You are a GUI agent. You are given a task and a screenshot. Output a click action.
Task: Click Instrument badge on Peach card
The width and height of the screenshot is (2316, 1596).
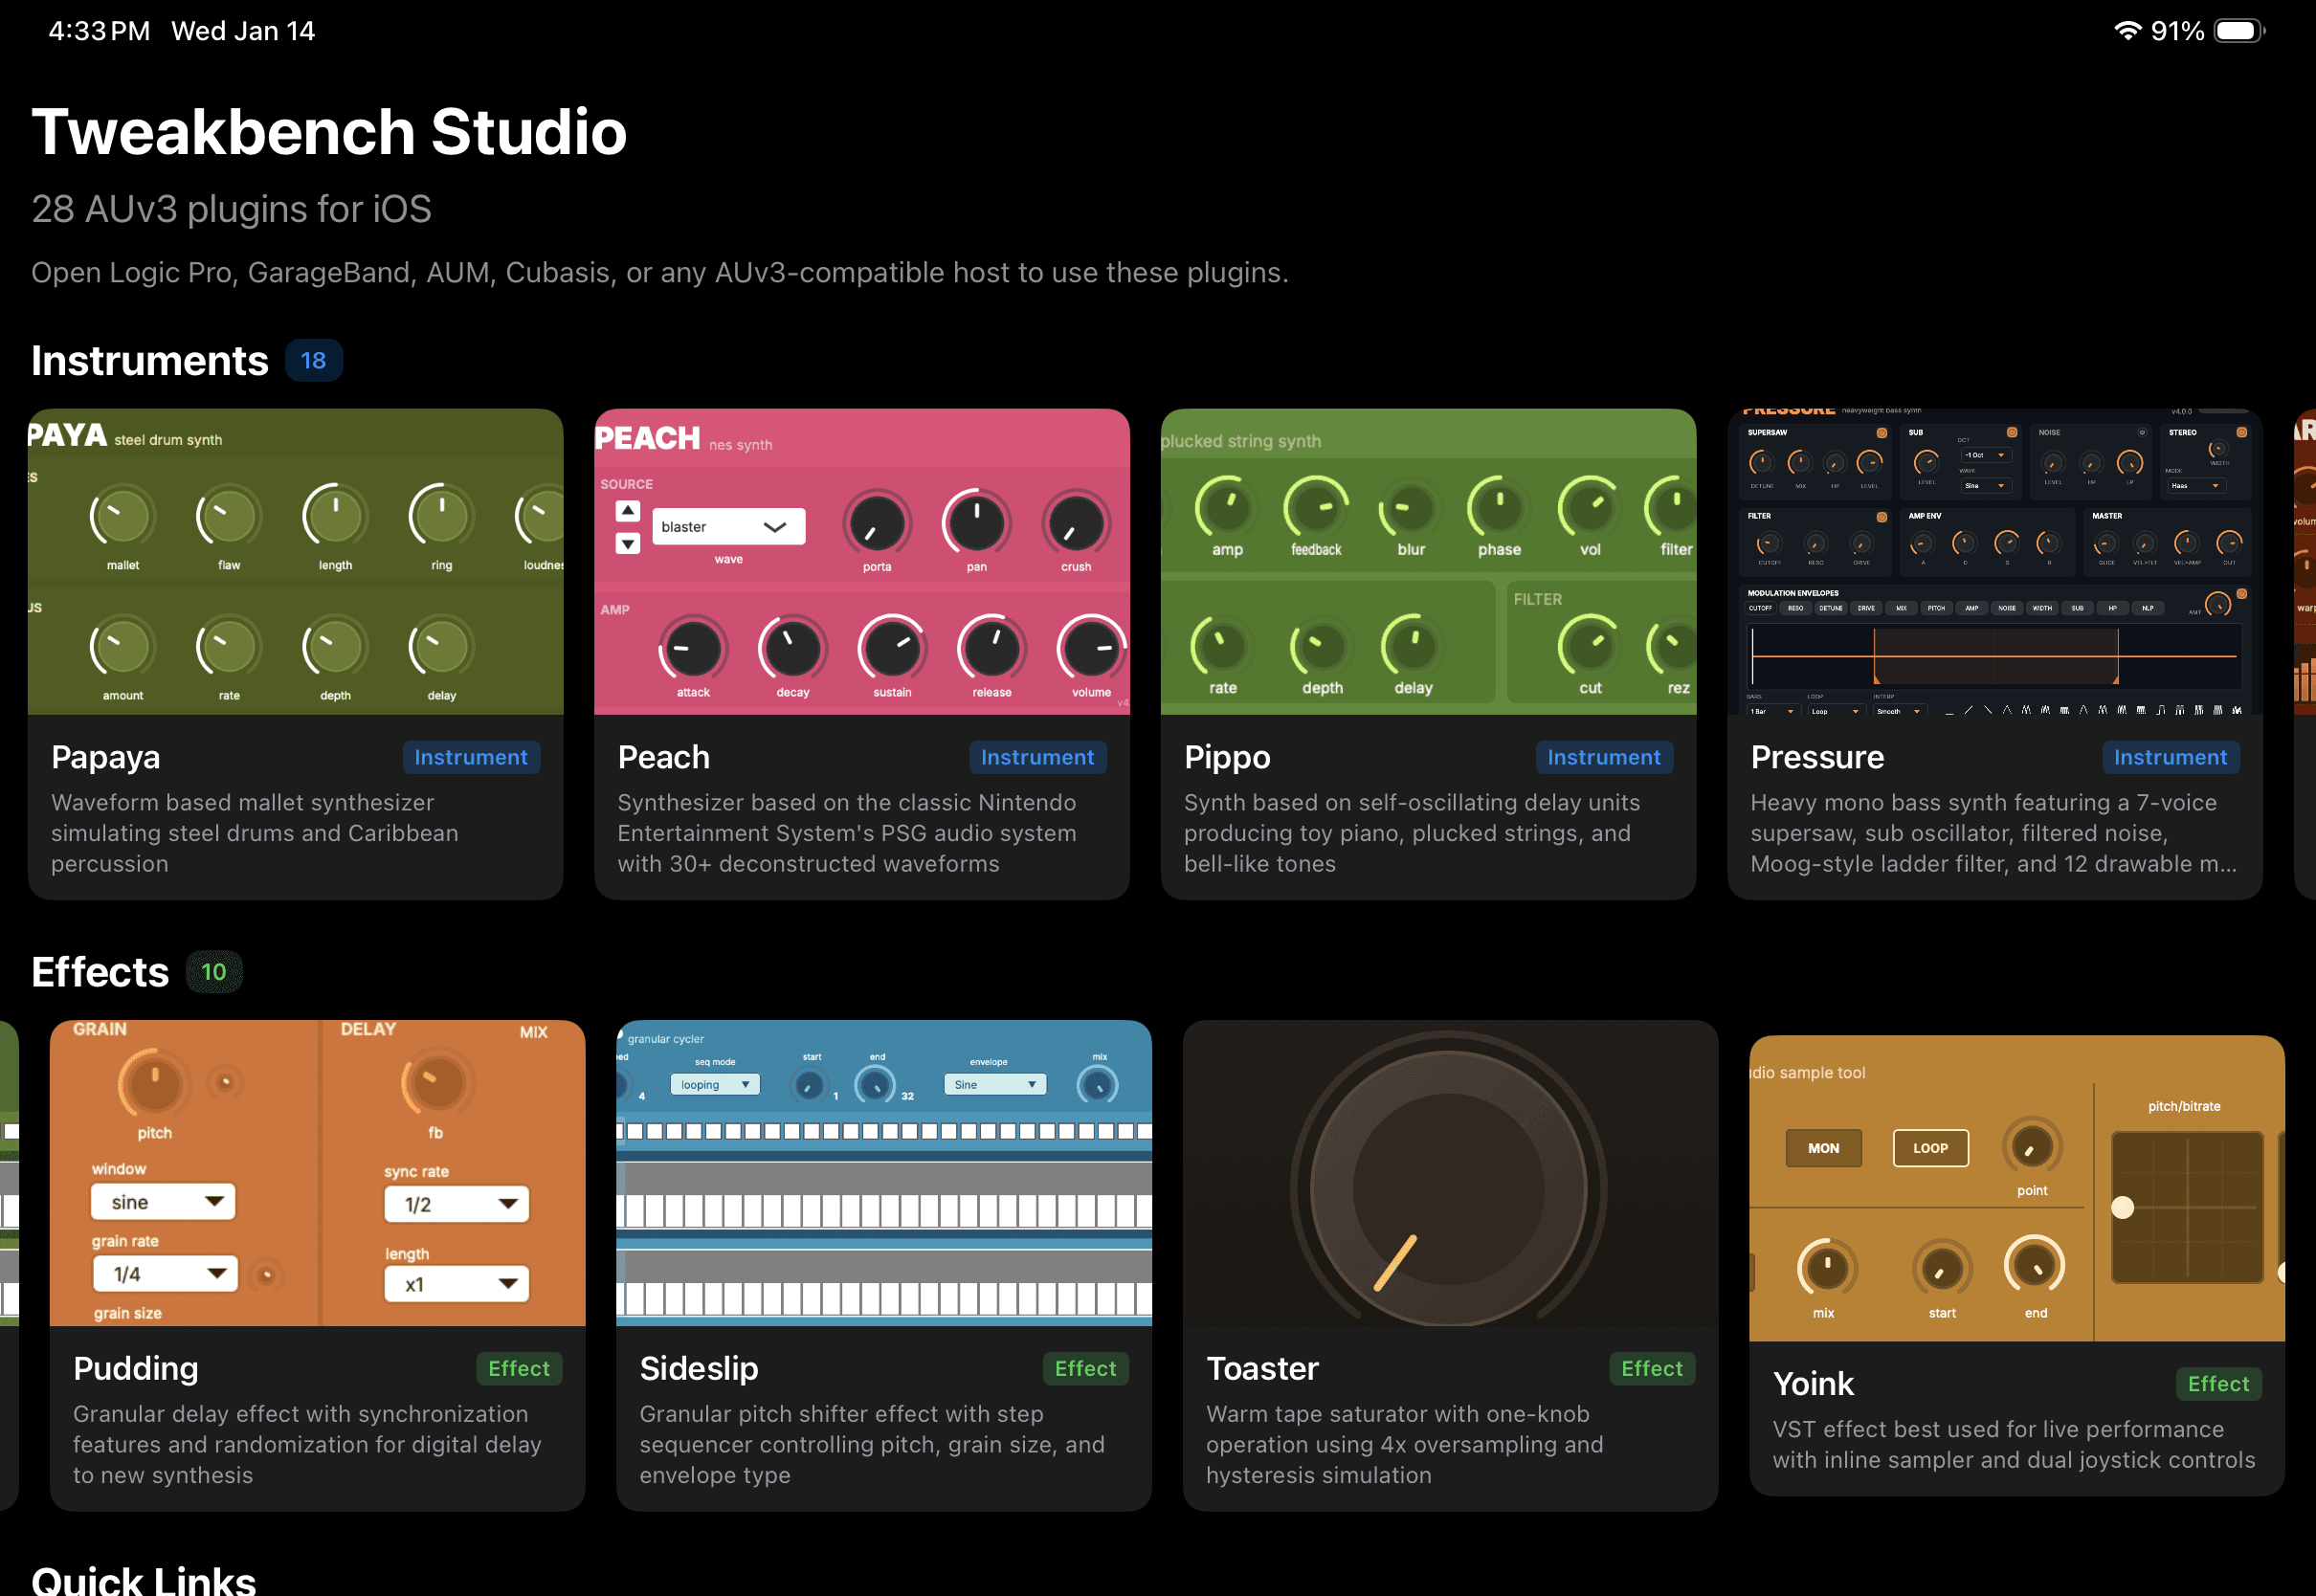click(1037, 757)
